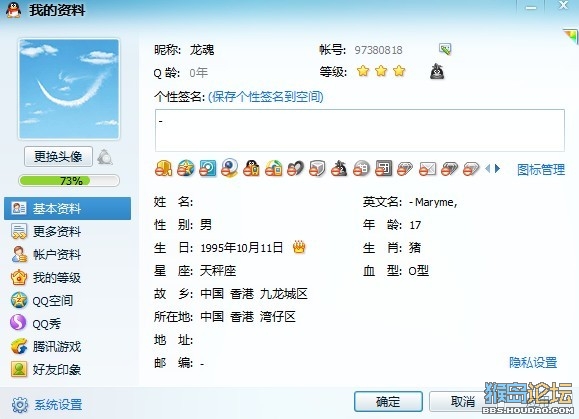The image size is (579, 419).
Task: Click the purple QQ秀 icon
Action: 18,323
